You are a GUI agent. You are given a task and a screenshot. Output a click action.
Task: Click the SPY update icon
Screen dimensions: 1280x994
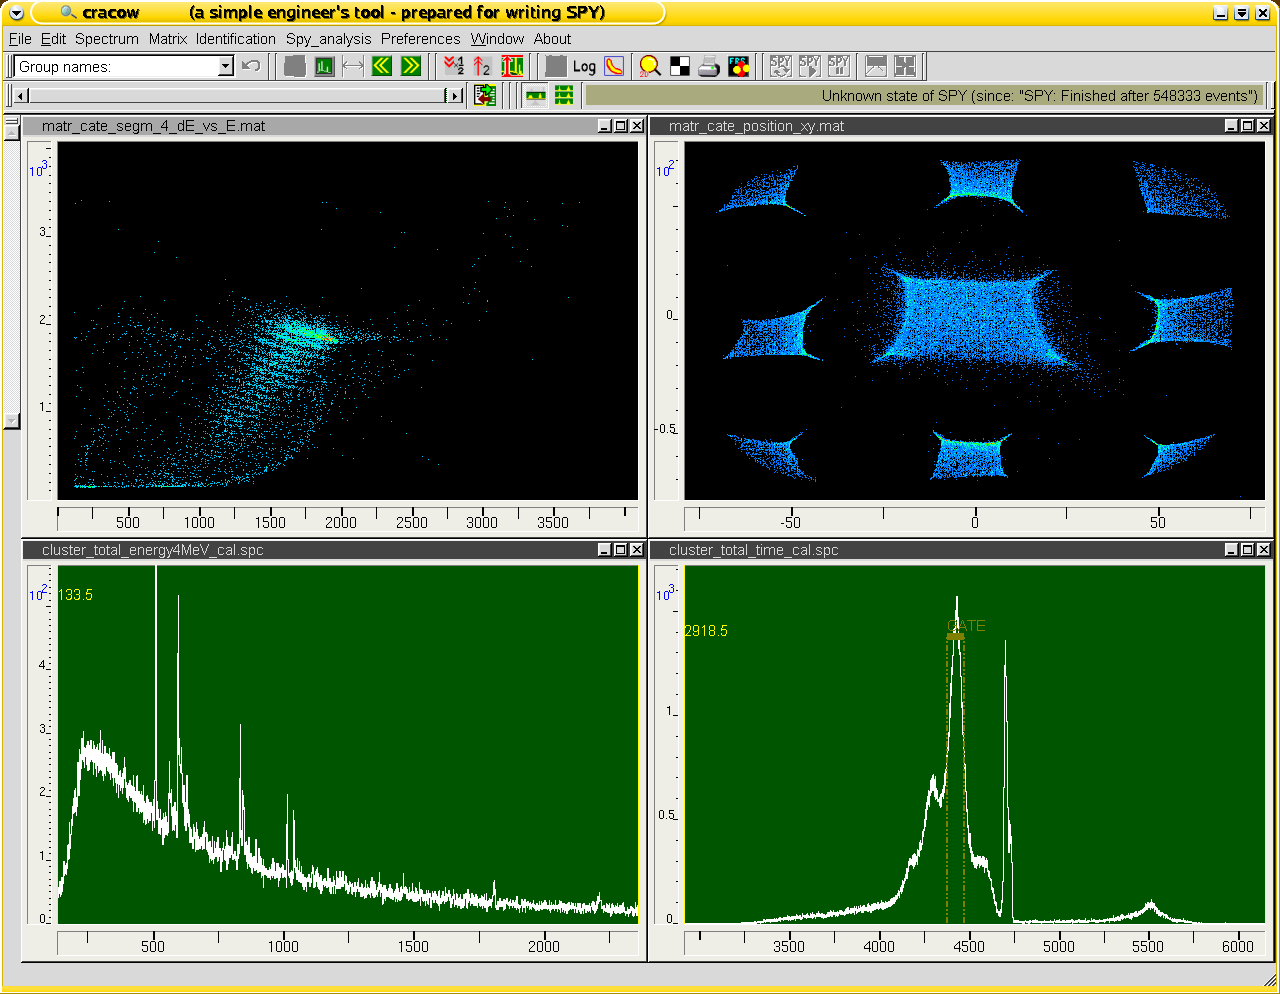pyautogui.click(x=781, y=67)
